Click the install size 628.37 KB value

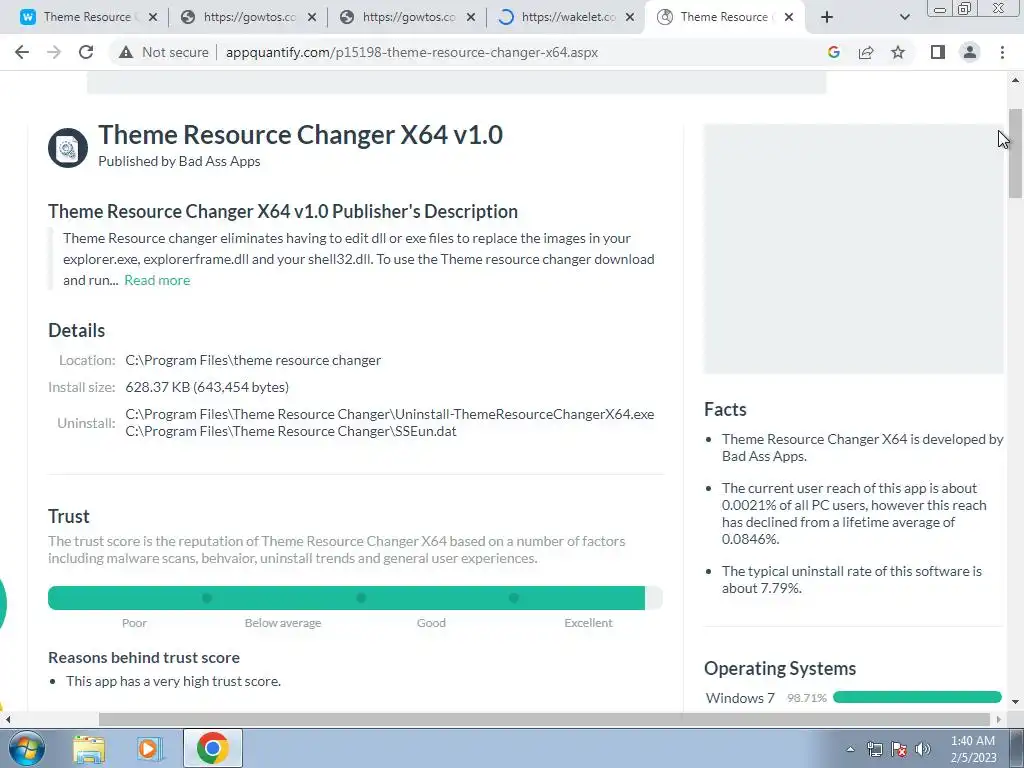tap(207, 387)
